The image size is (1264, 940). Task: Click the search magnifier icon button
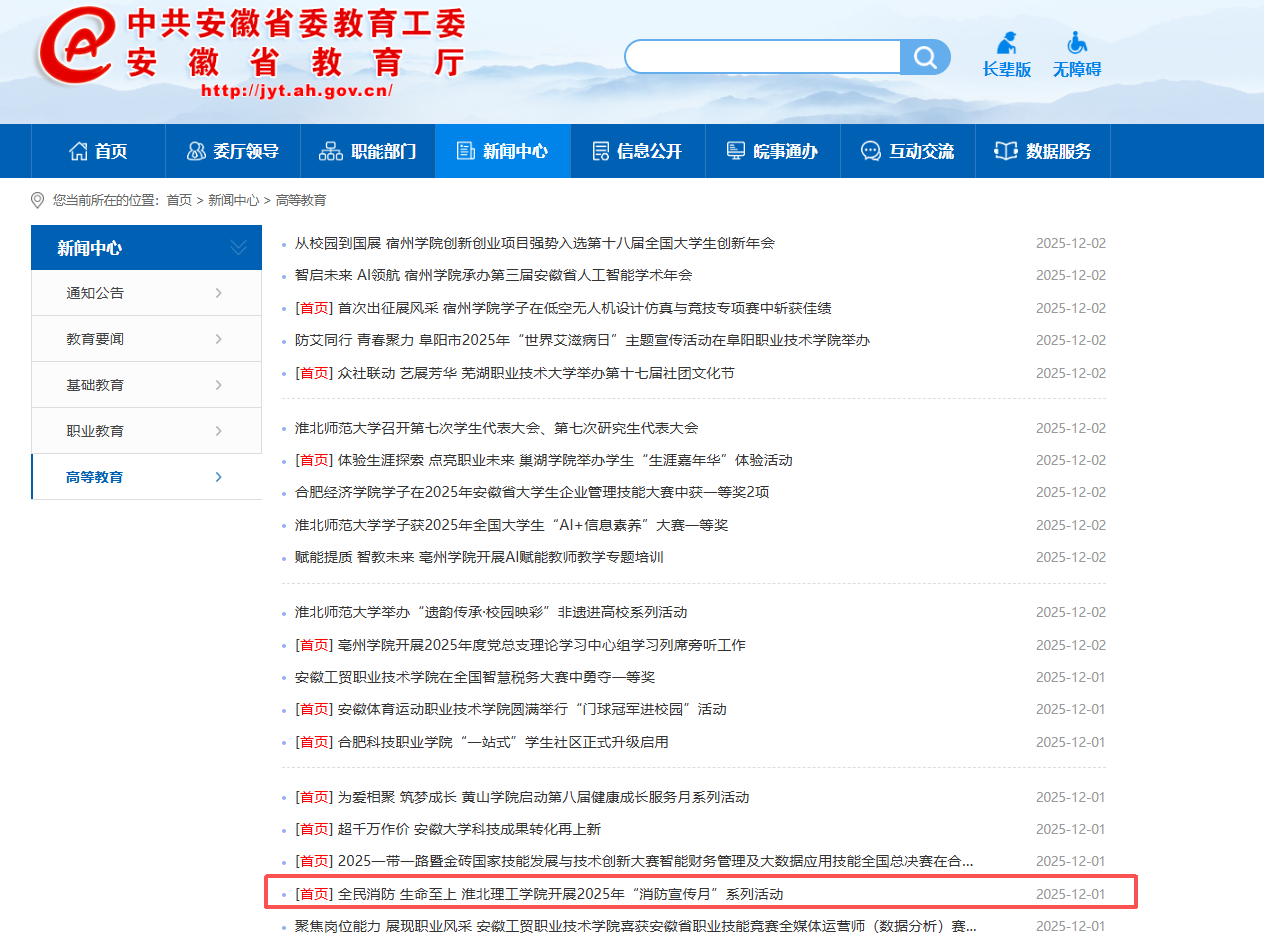point(925,57)
